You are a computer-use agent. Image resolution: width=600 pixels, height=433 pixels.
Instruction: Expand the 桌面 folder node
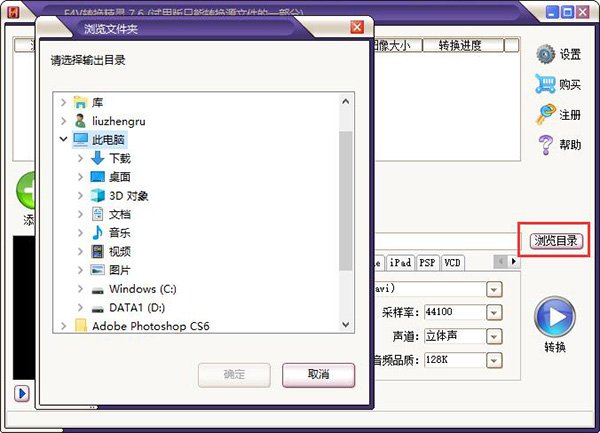80,176
